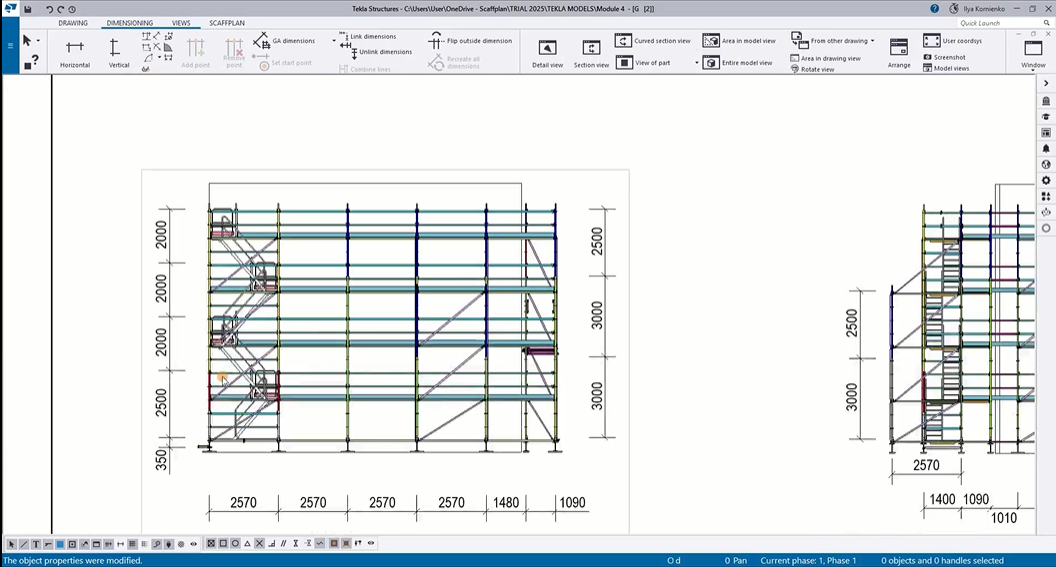The image size is (1056, 567).
Task: Click From other drawing
Action: click(x=830, y=40)
